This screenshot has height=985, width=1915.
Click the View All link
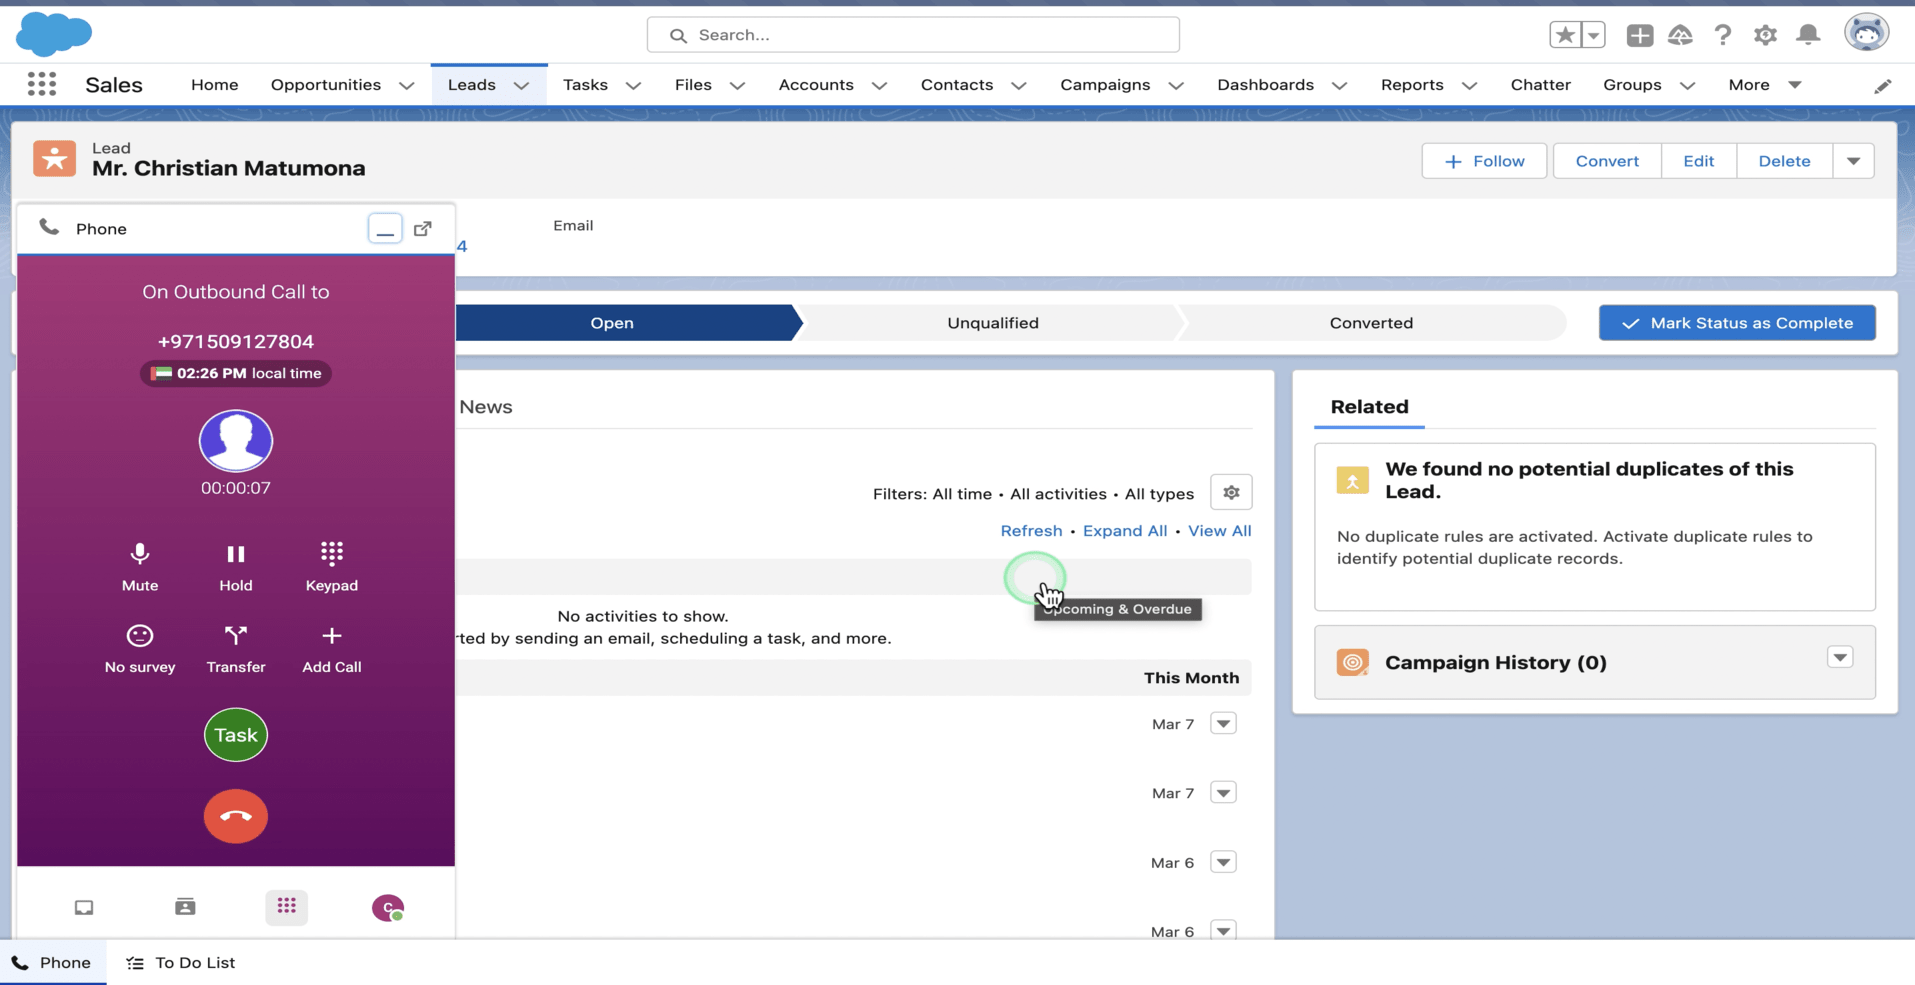click(x=1219, y=531)
